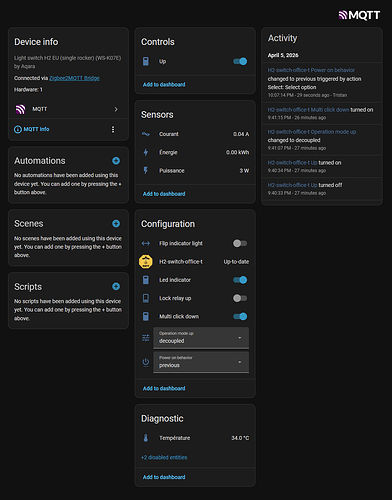
Task: Click the MQTT integration icon in Device info
Action: [x=21, y=109]
